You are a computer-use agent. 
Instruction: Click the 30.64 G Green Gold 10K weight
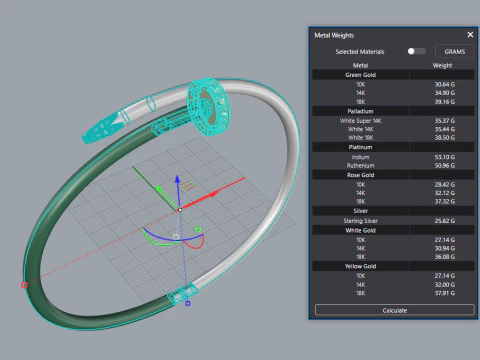(445, 84)
